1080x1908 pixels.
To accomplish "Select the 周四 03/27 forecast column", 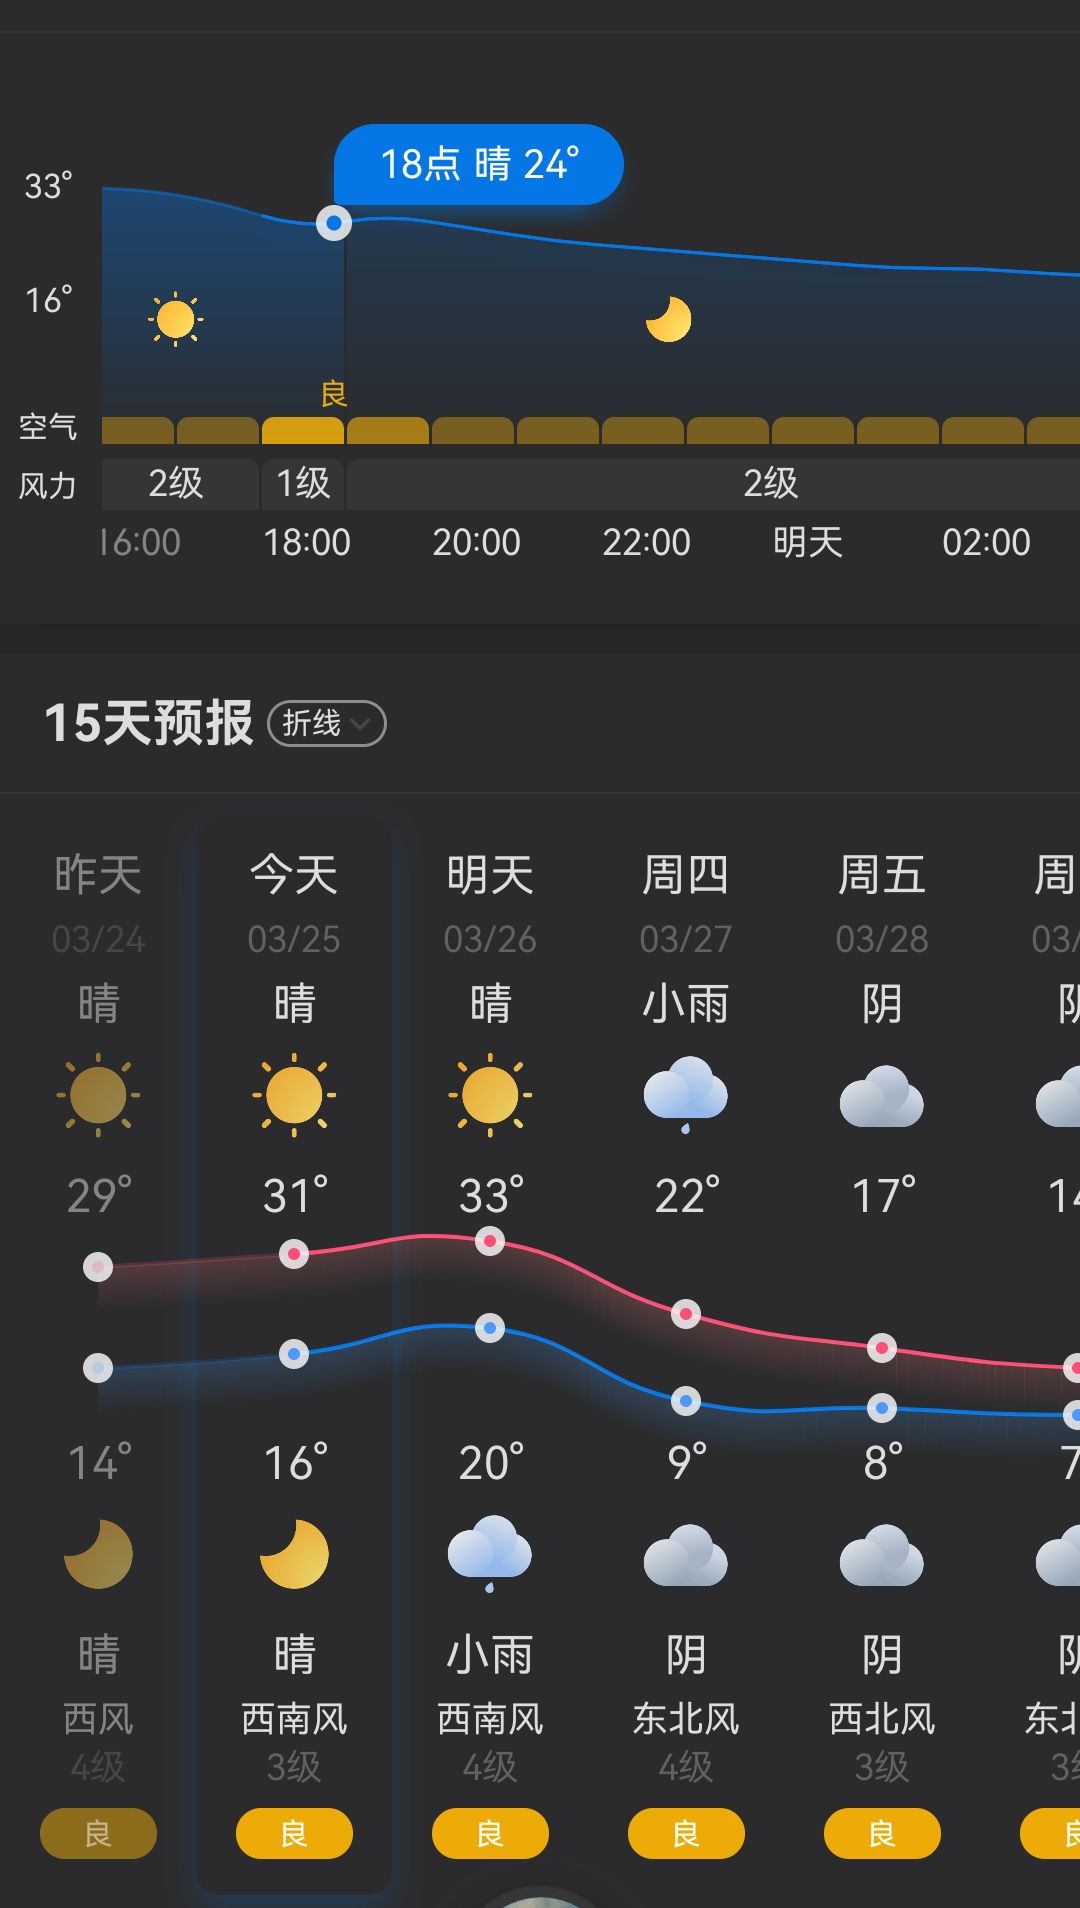I will (686, 900).
